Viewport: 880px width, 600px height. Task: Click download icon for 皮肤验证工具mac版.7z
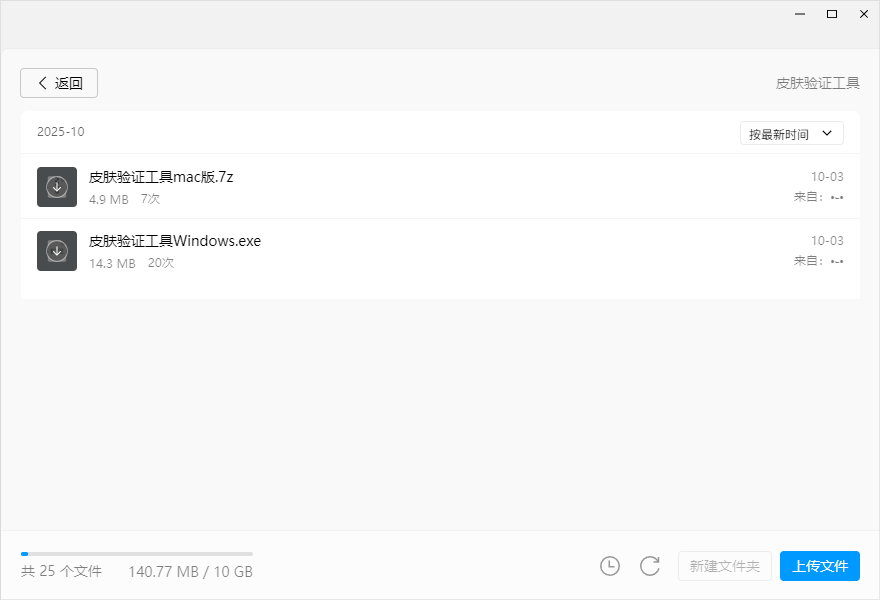pos(57,187)
